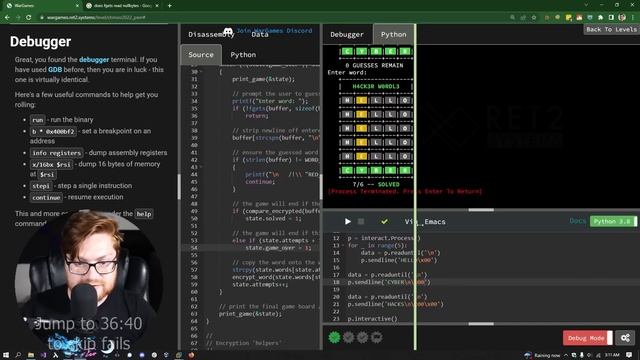The image size is (640, 360).
Task: Click the 'run' command text
Action: (x=37, y=120)
